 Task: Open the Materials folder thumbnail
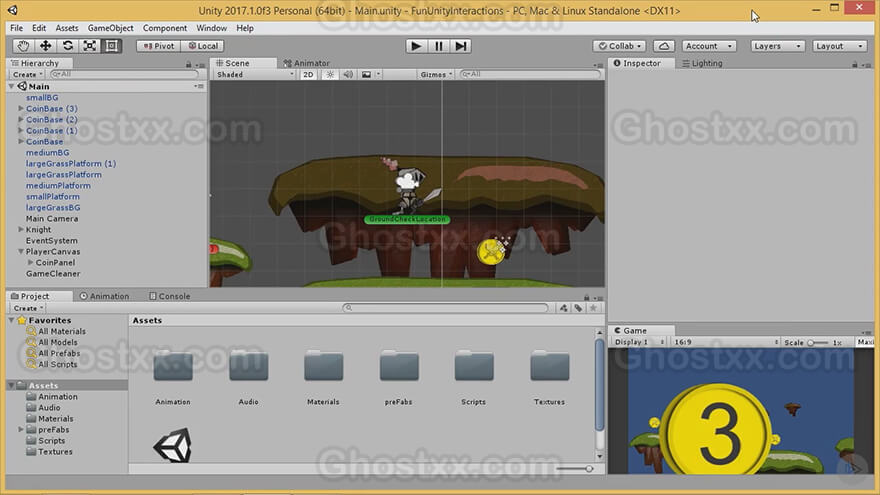pyautogui.click(x=323, y=366)
